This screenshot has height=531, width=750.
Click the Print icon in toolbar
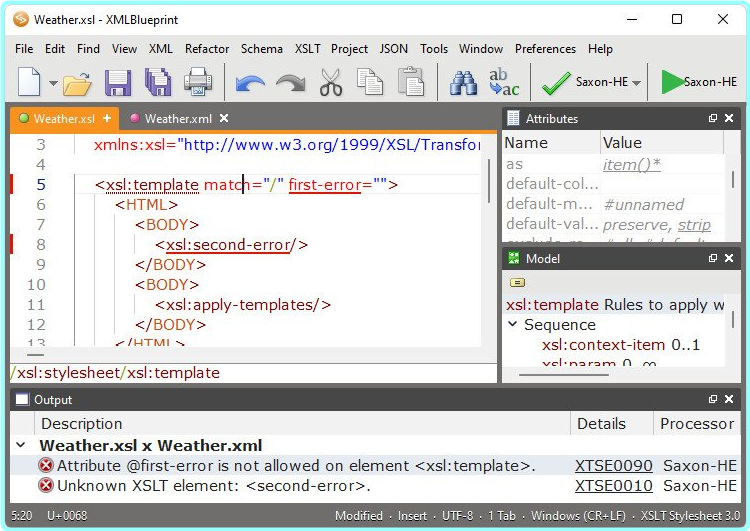click(197, 82)
